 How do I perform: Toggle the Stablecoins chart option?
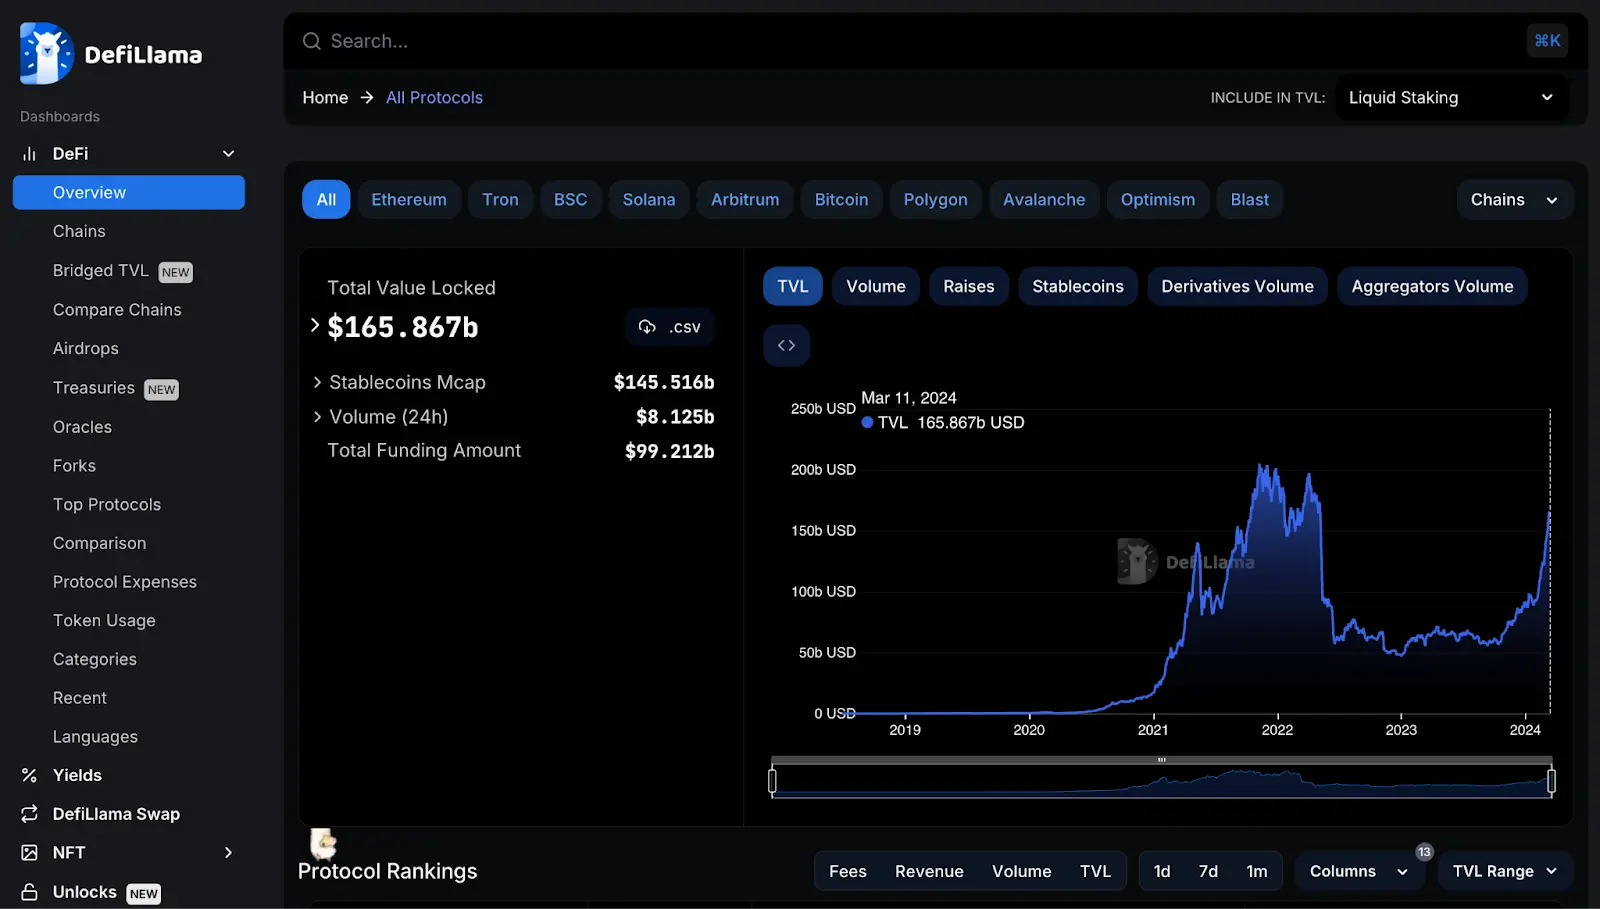pos(1077,287)
